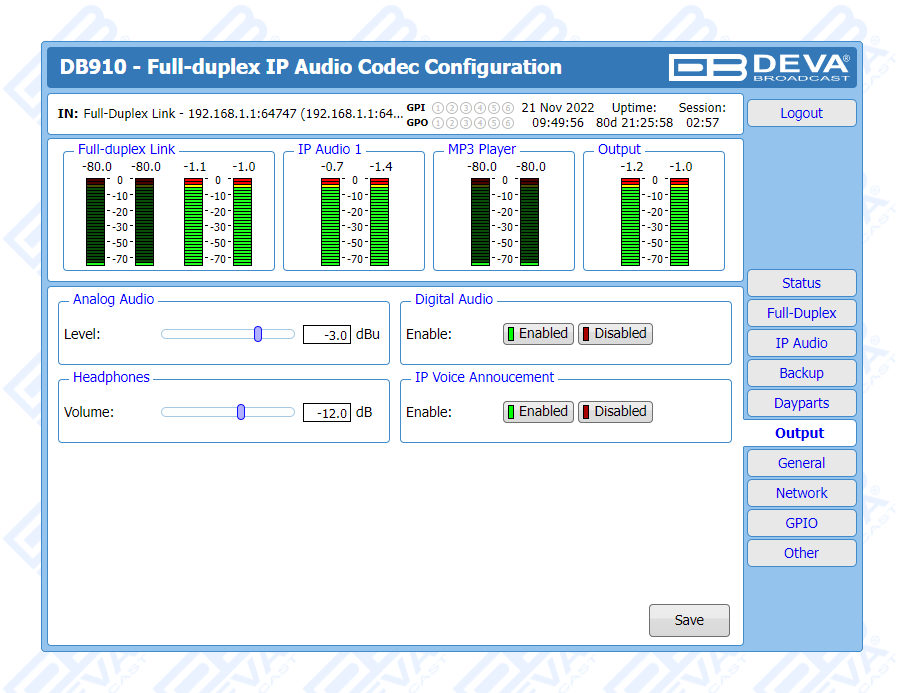Click GPO indicator number 6
Screen dimensions: 904x693
(508, 123)
